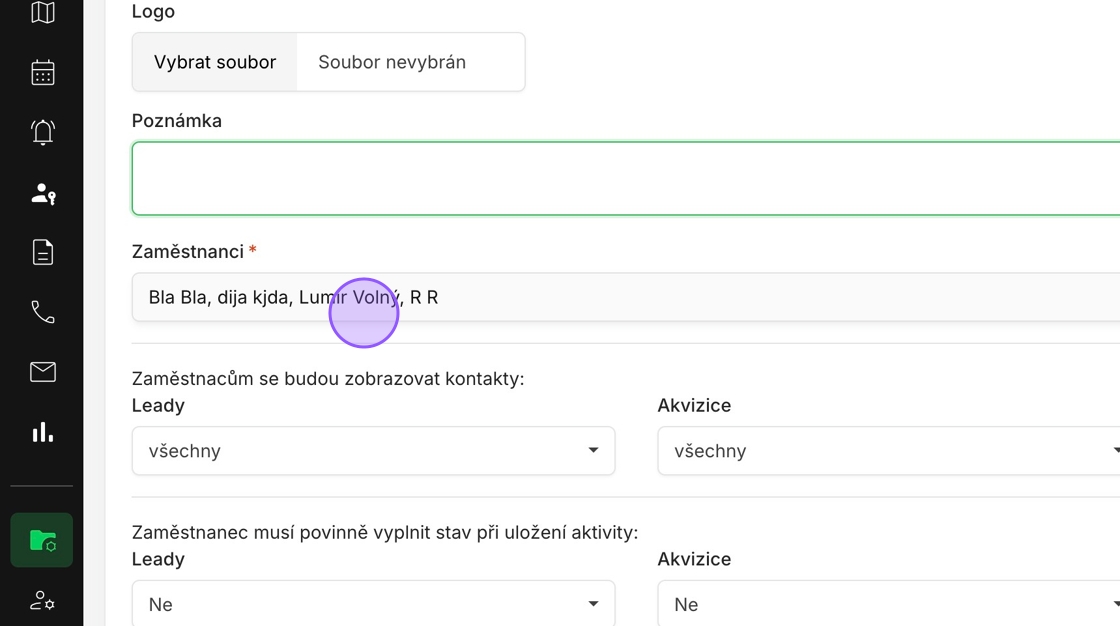Click the 'Soubor nevybrán' file label
Viewport: 1120px width, 626px height.
tap(392, 62)
